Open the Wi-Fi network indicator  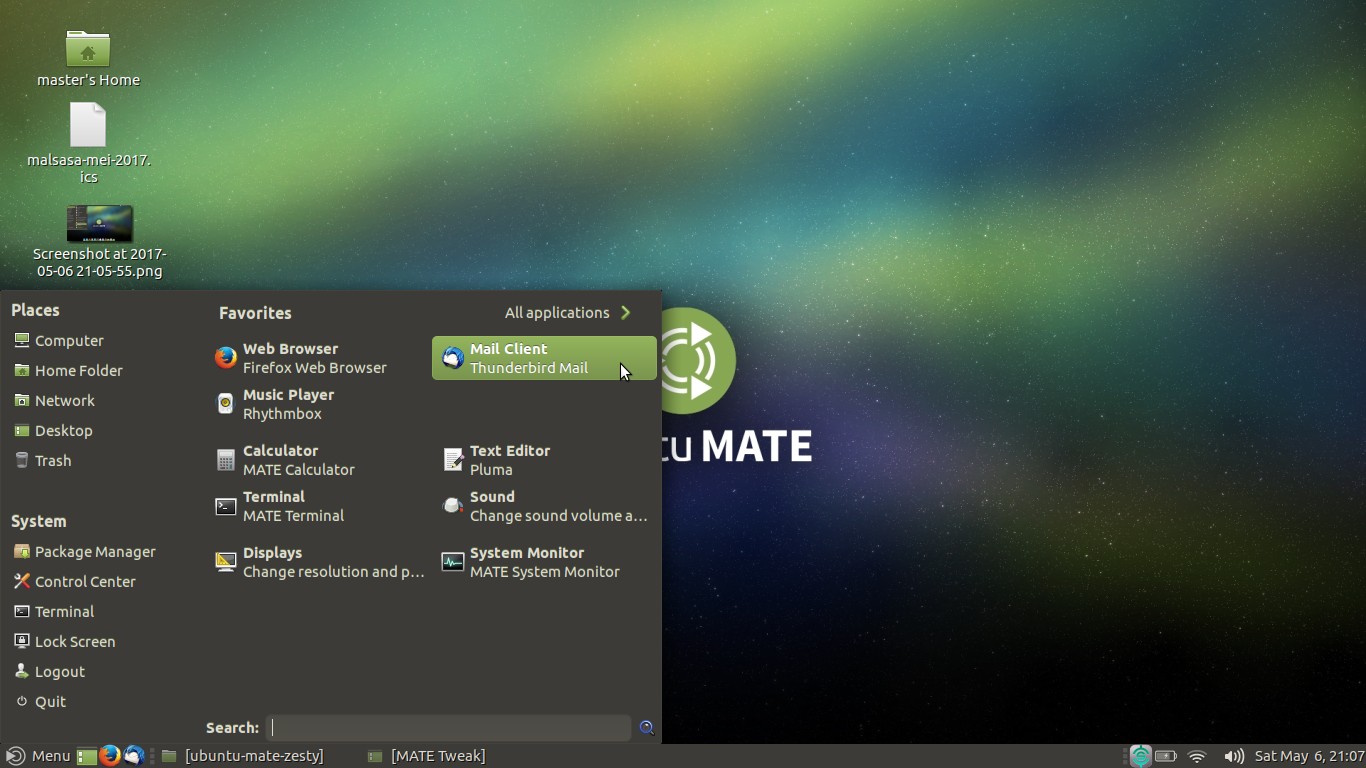pyautogui.click(x=1197, y=756)
